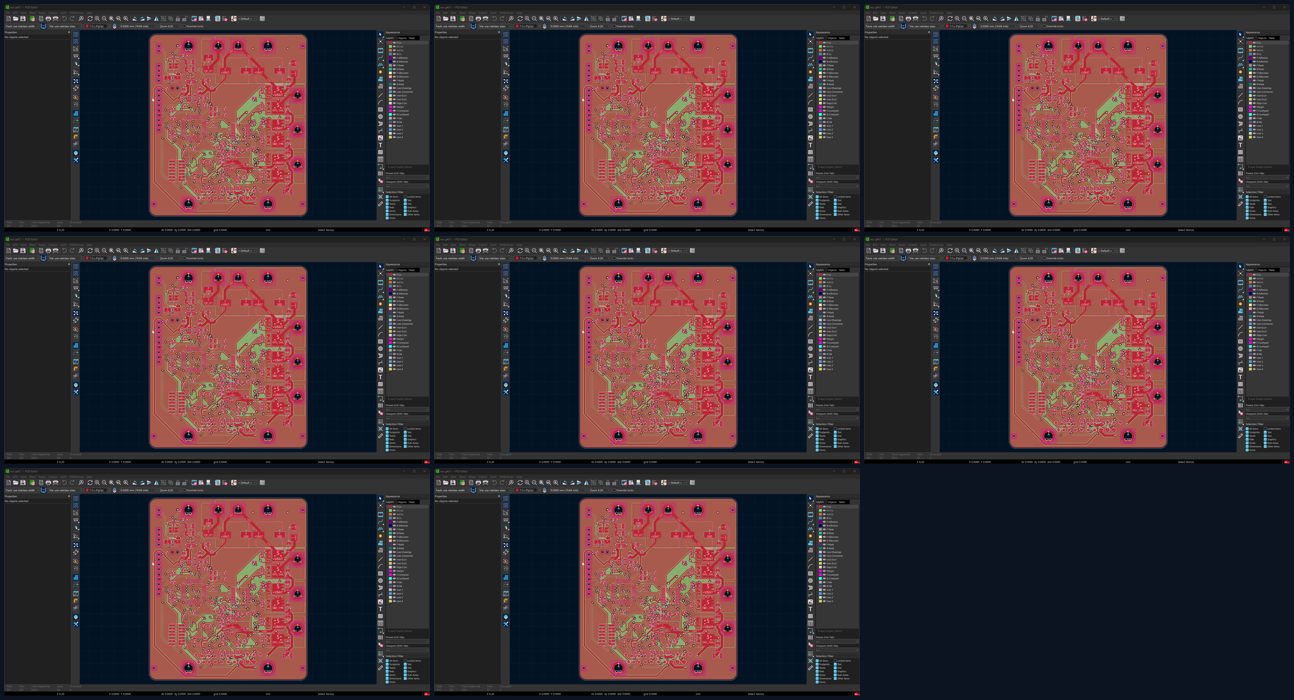
Task: Click Plot icon in bottom-left window toolbar
Action: (x=55, y=483)
